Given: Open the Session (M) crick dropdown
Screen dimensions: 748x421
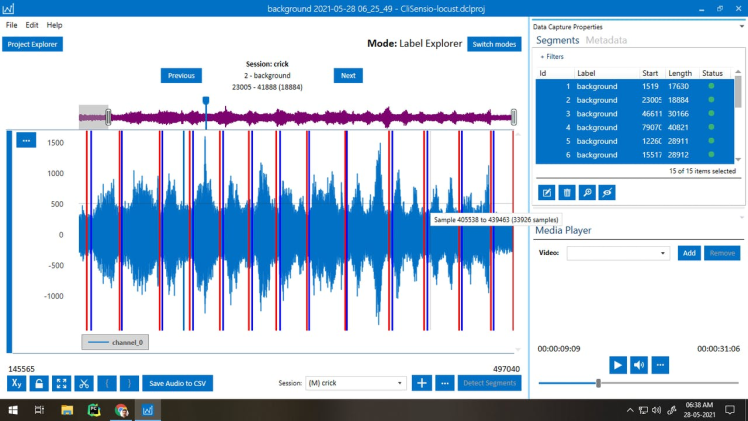Looking at the screenshot, I should click(356, 383).
